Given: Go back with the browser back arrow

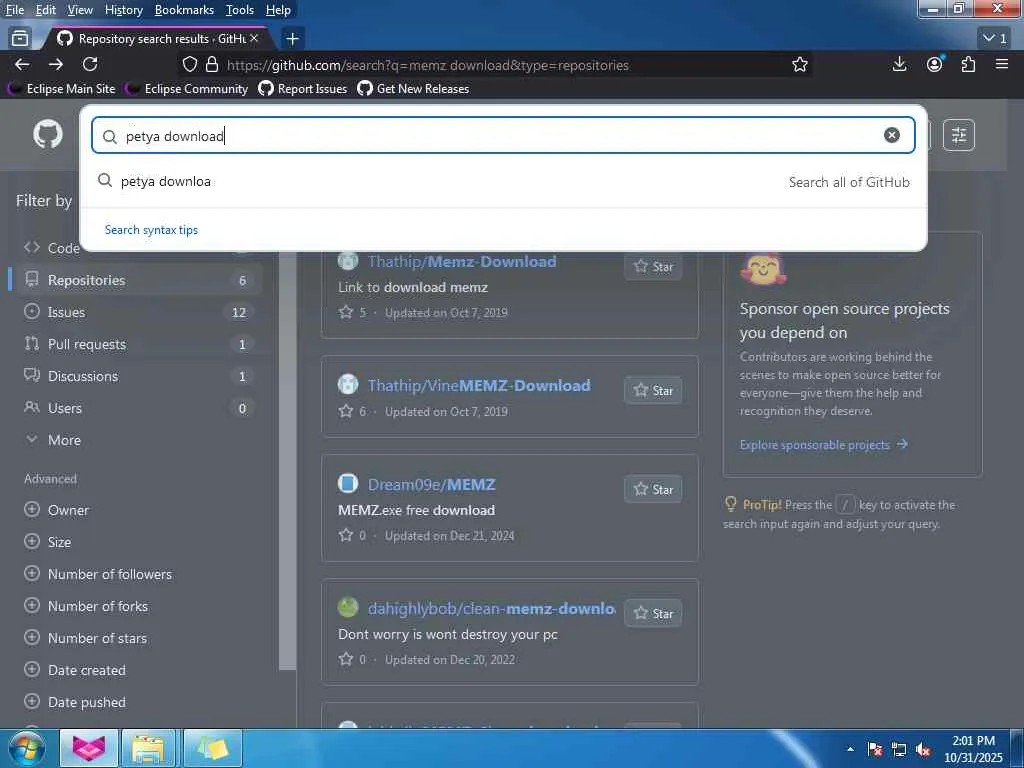Looking at the screenshot, I should pos(22,64).
